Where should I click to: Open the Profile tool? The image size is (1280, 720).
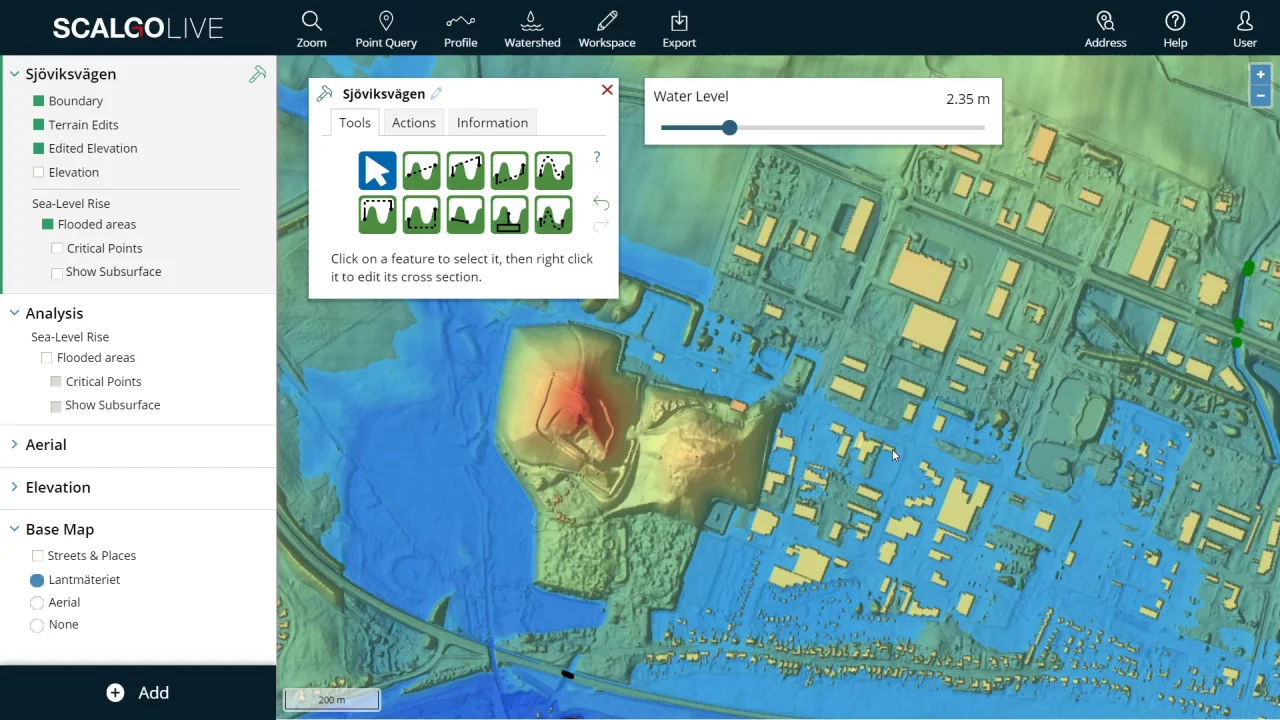461,29
